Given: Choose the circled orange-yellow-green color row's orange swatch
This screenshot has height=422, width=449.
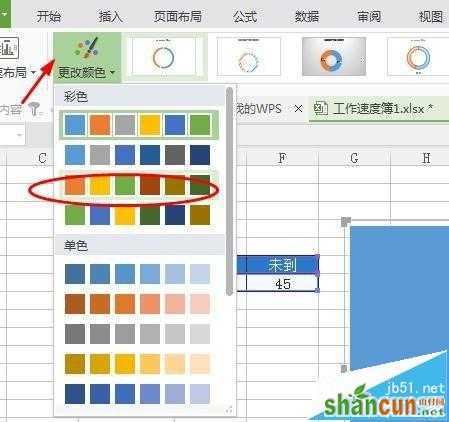Looking at the screenshot, I should (x=75, y=185).
